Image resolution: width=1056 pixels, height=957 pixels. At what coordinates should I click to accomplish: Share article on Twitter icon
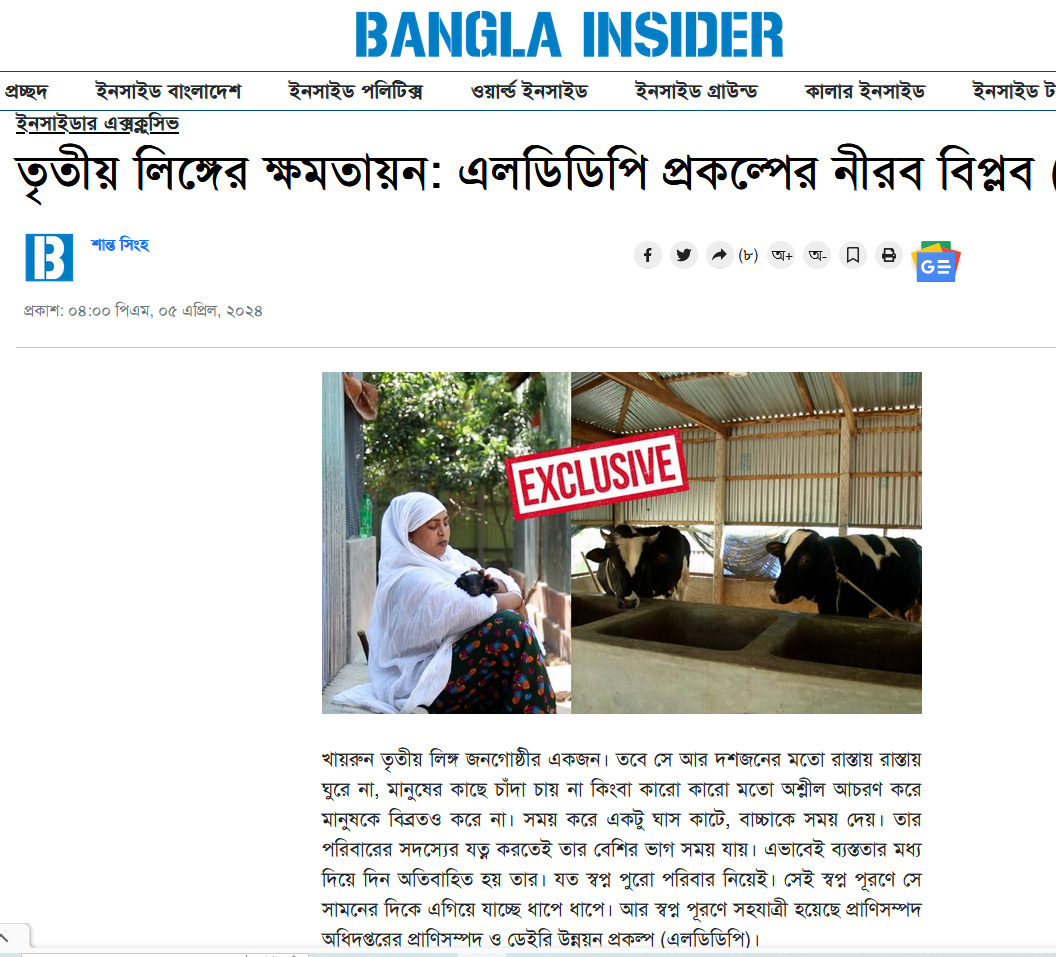click(684, 255)
